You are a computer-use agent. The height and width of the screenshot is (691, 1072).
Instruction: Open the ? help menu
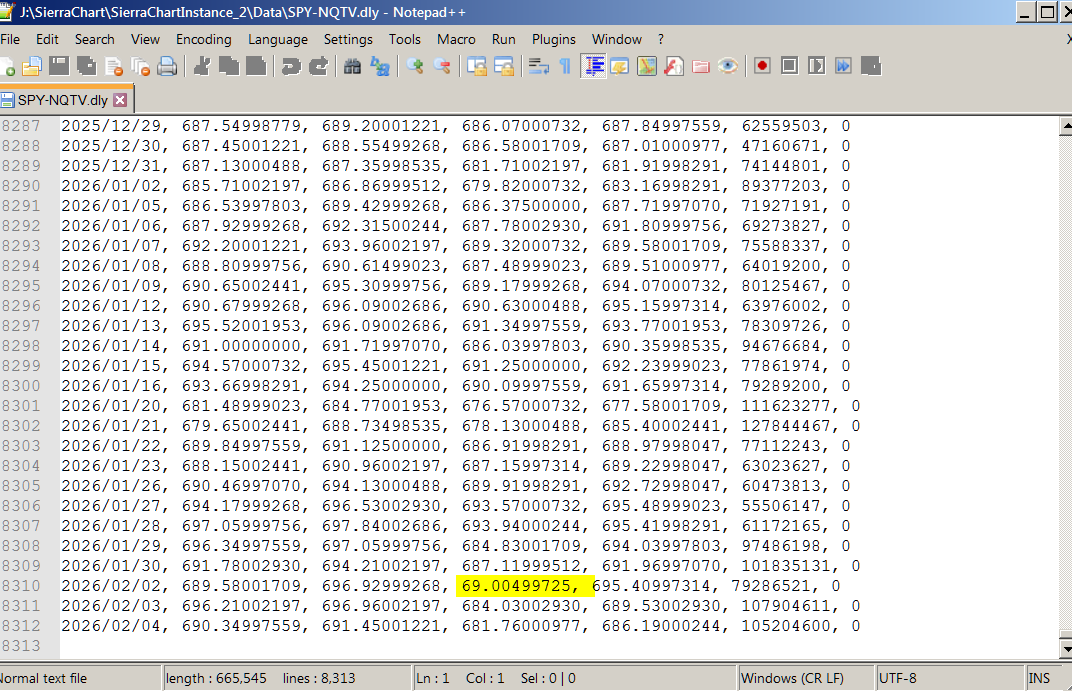pyautogui.click(x=660, y=40)
